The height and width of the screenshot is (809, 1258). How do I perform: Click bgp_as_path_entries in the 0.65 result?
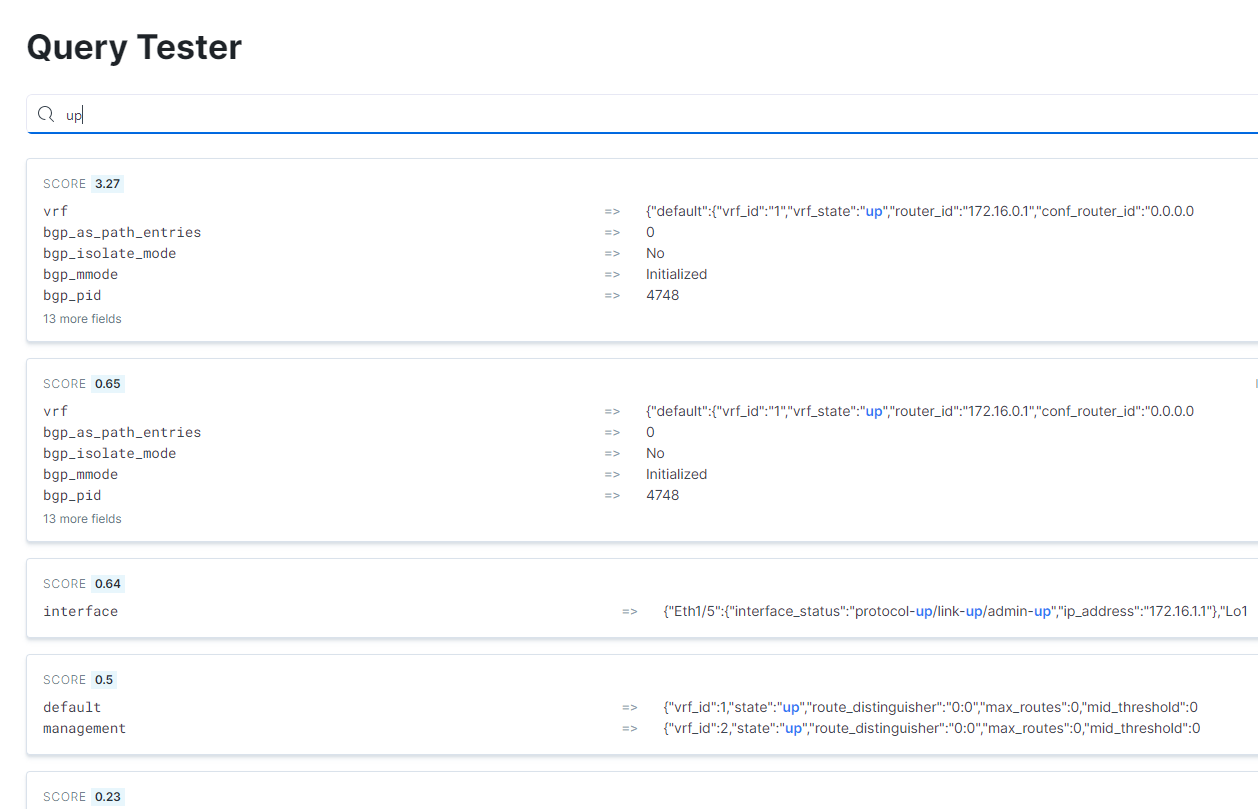coord(122,432)
